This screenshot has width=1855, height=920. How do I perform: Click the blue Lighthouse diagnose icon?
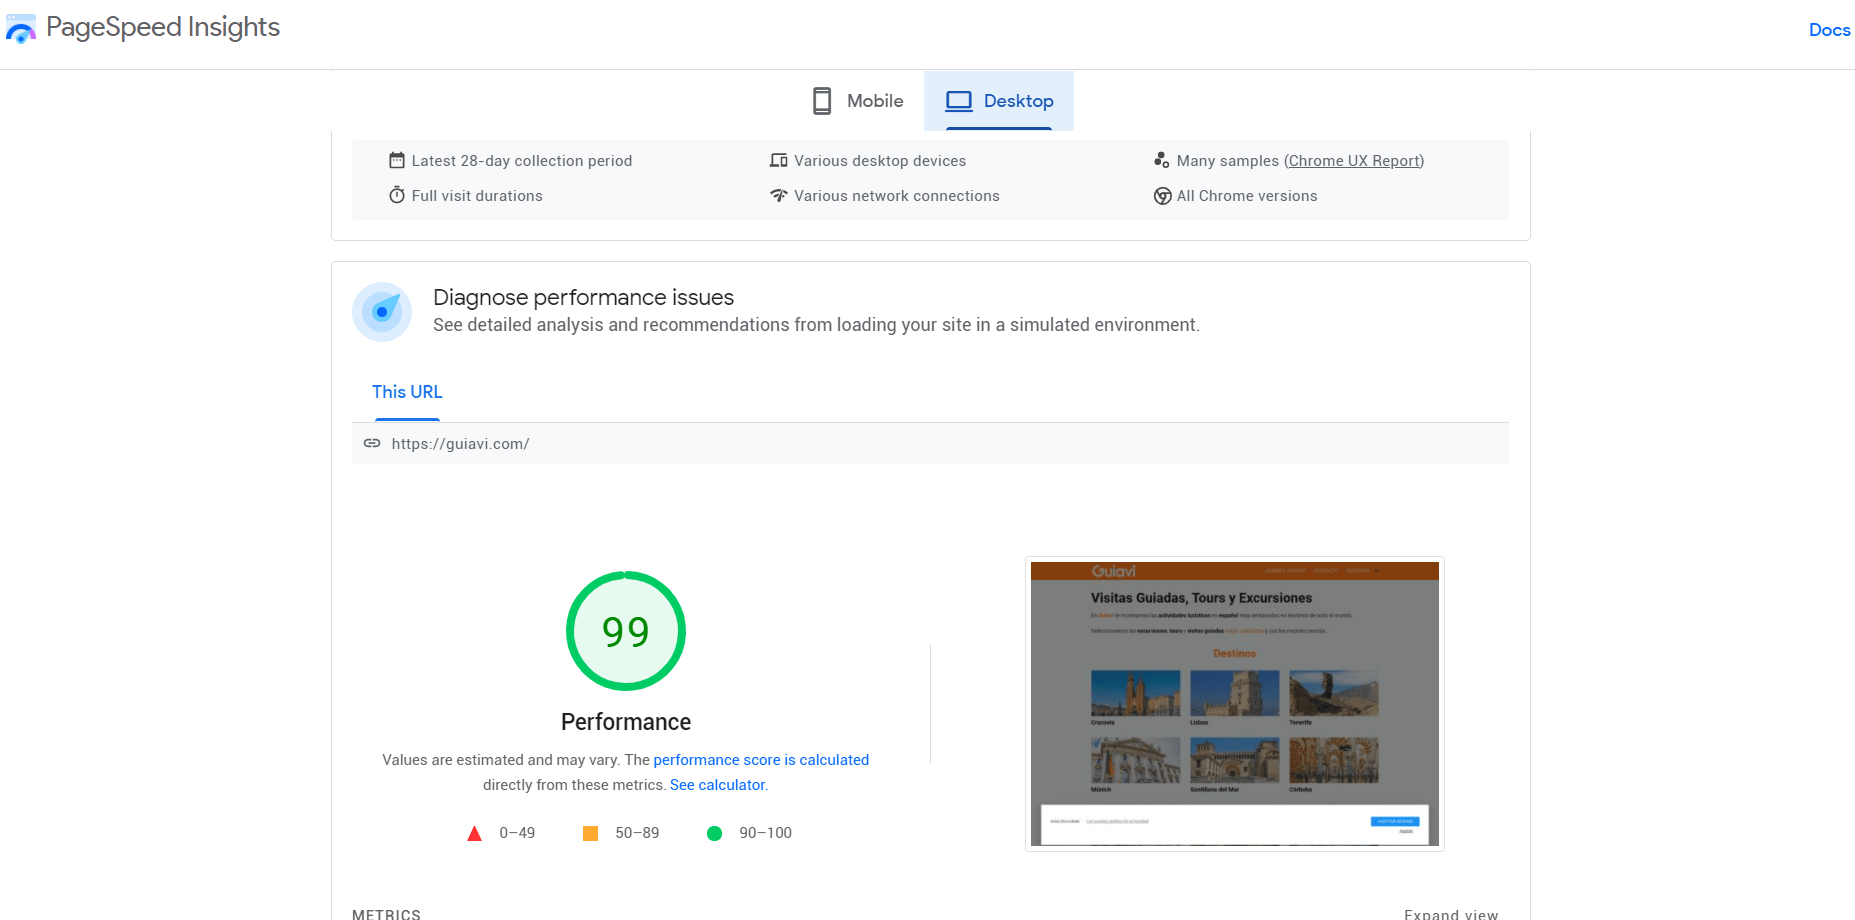point(382,312)
